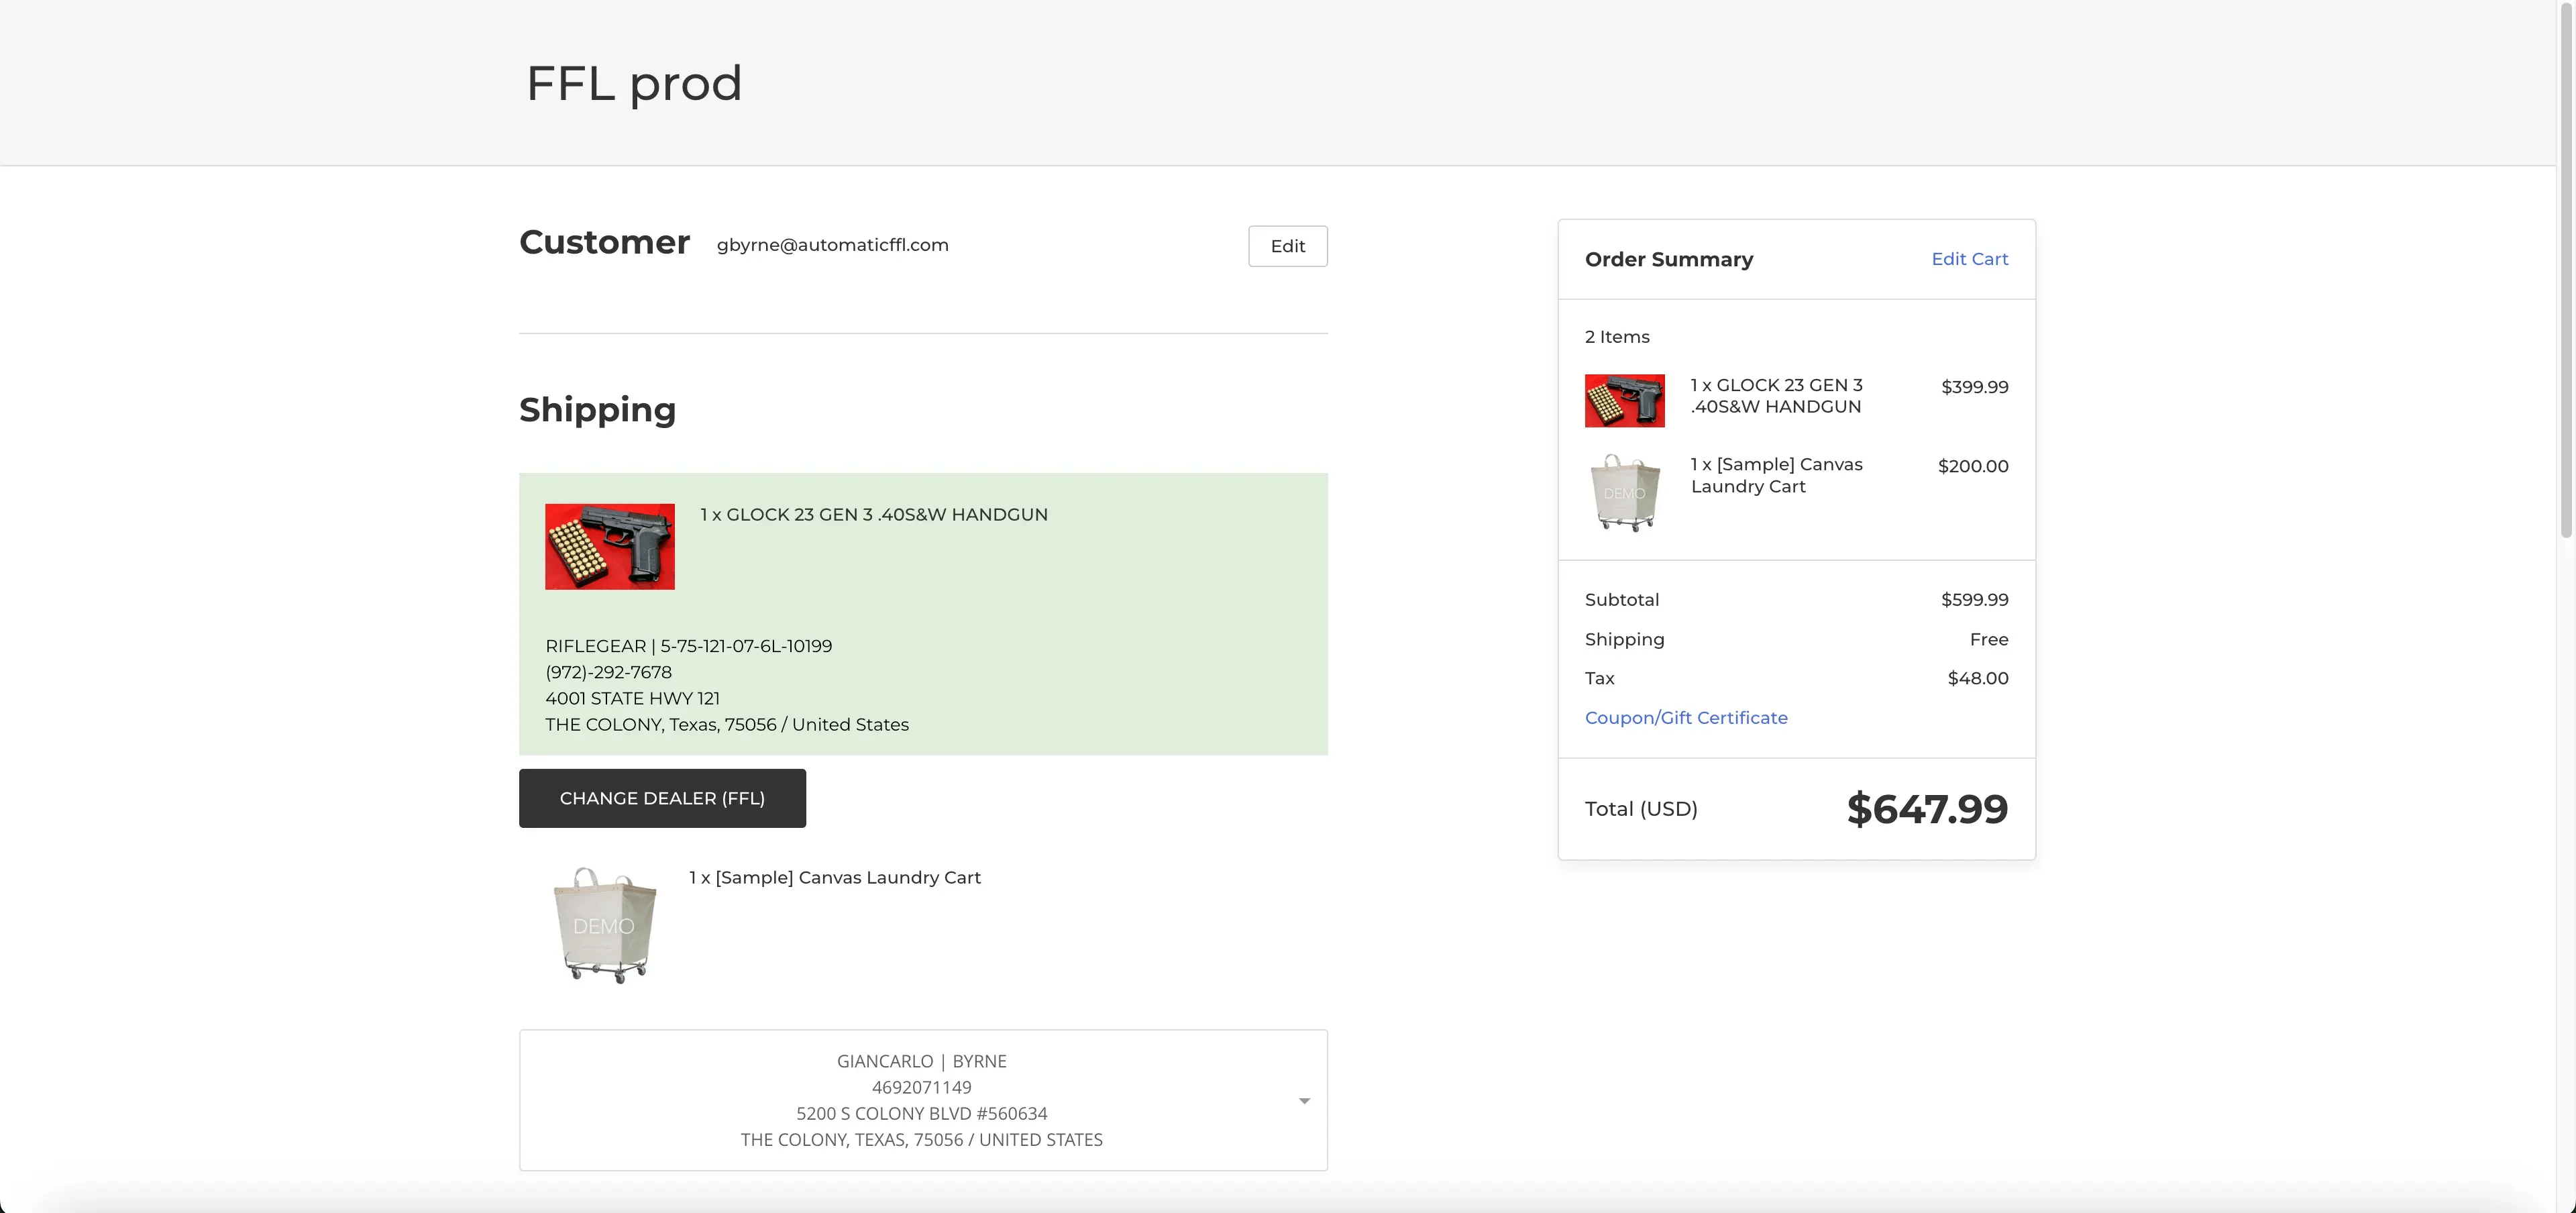Click the FFL prod store title
This screenshot has height=1213, width=2576.
tap(634, 83)
